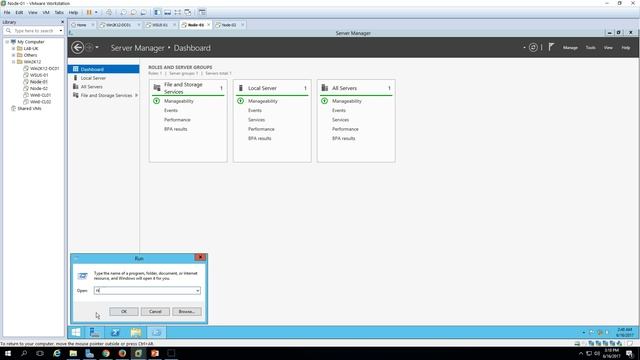Viewport: 640px width, 360px height.
Task: Click the VMware full screen toolbar icon
Action: pyautogui.click(x=178, y=12)
